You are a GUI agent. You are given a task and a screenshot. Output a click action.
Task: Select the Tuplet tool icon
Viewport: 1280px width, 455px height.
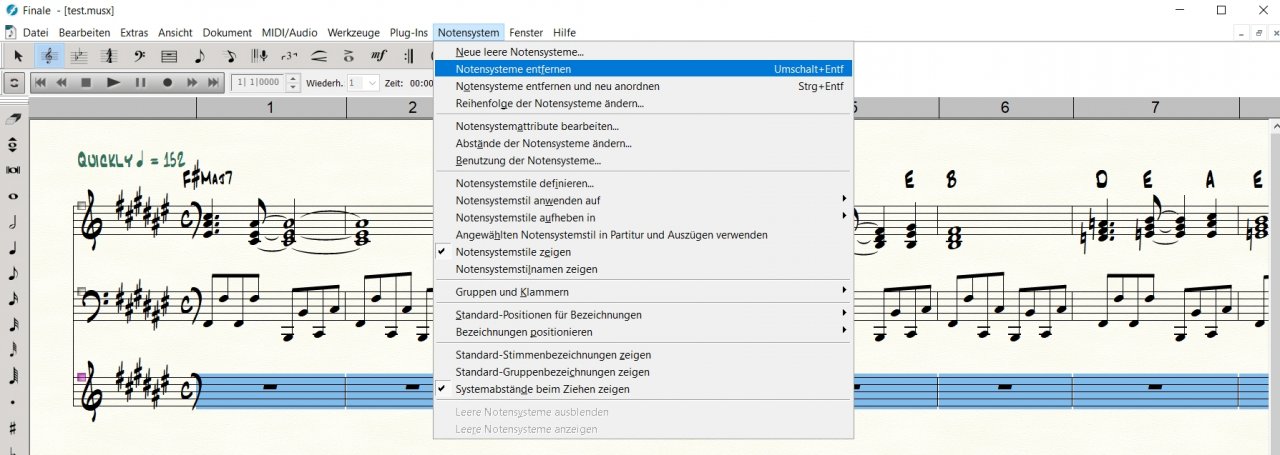coord(289,56)
